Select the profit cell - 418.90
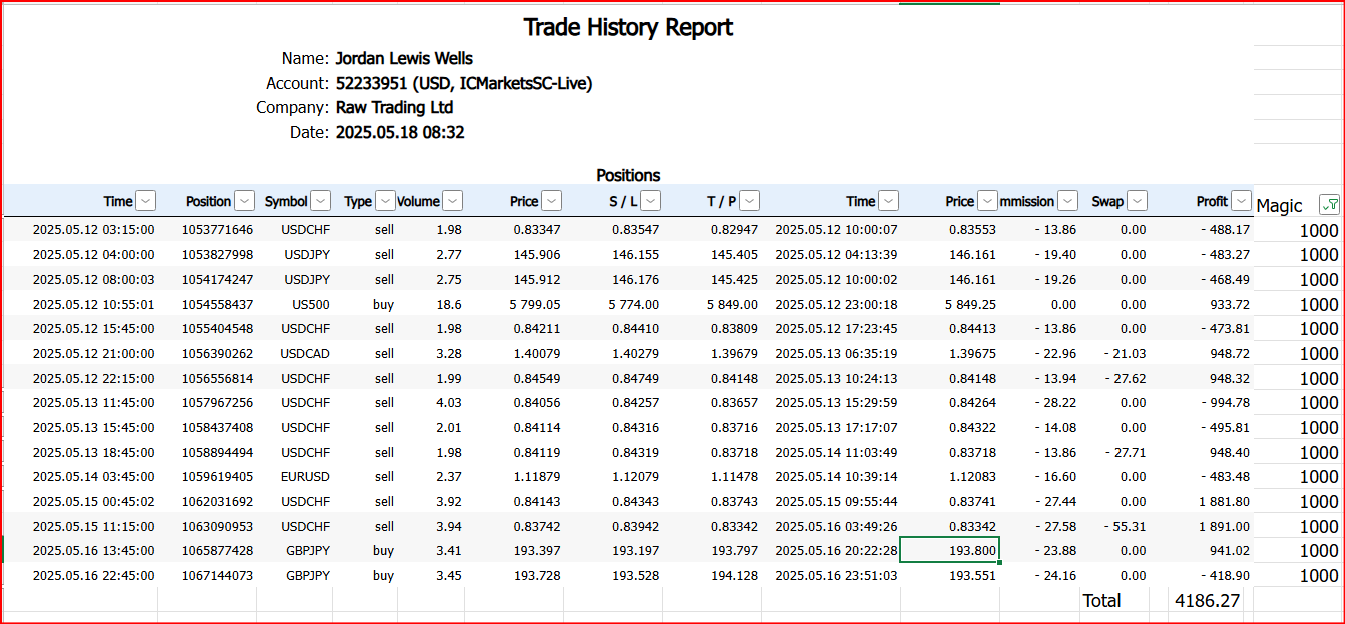1345x624 pixels. (x=1224, y=576)
